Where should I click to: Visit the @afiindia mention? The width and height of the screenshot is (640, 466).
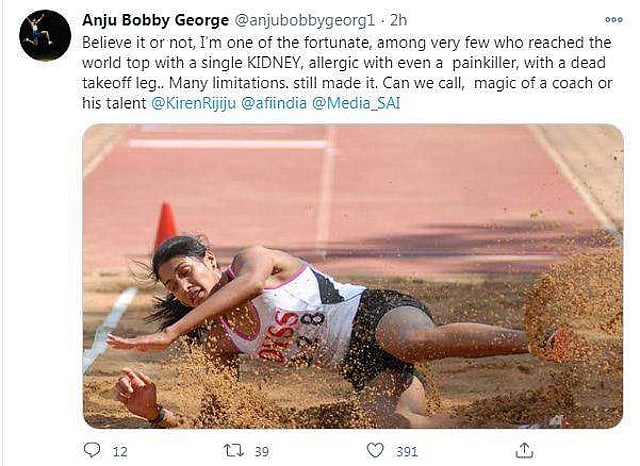pyautogui.click(x=274, y=103)
